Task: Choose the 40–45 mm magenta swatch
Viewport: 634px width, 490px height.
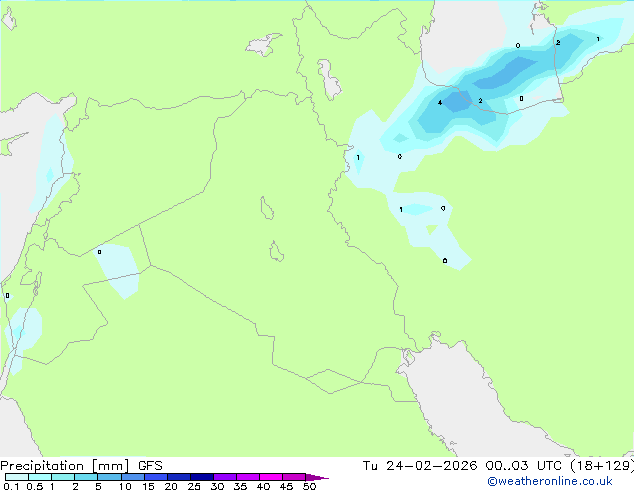Action: click(271, 477)
